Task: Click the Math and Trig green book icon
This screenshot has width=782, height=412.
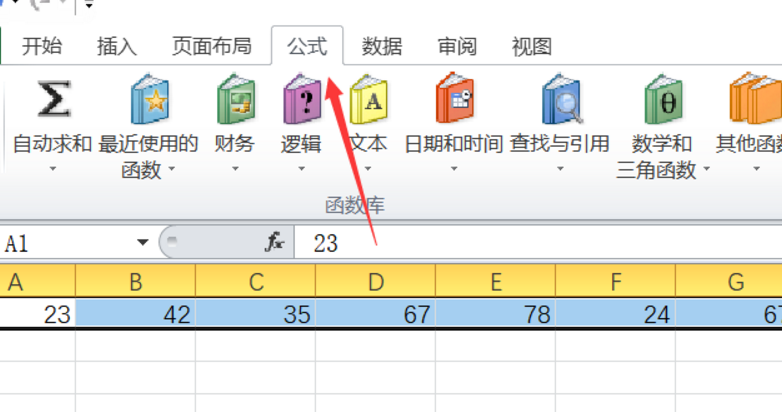Action: point(663,99)
